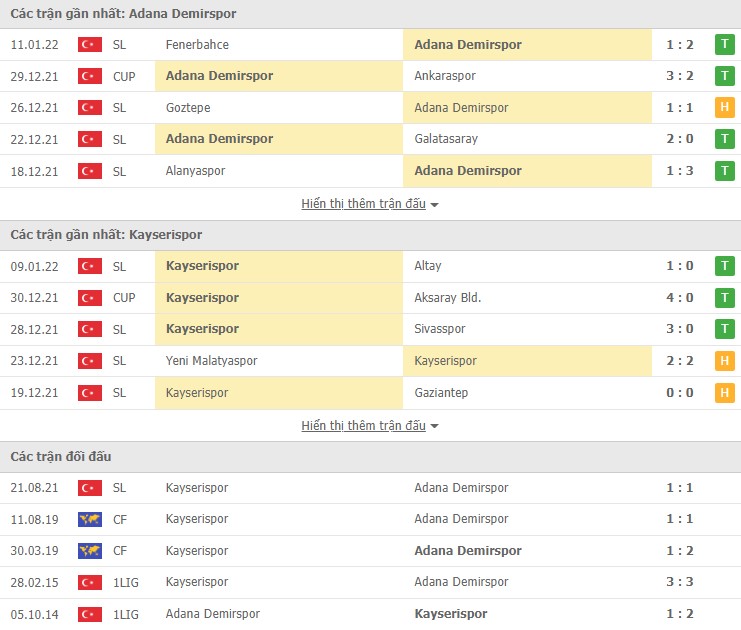Expand more Kayserispor recent matches
Viewport: 741px width, 630px height.
(370, 426)
